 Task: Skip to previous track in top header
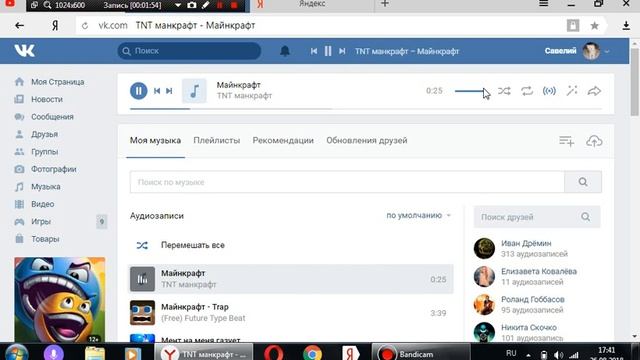click(x=313, y=51)
